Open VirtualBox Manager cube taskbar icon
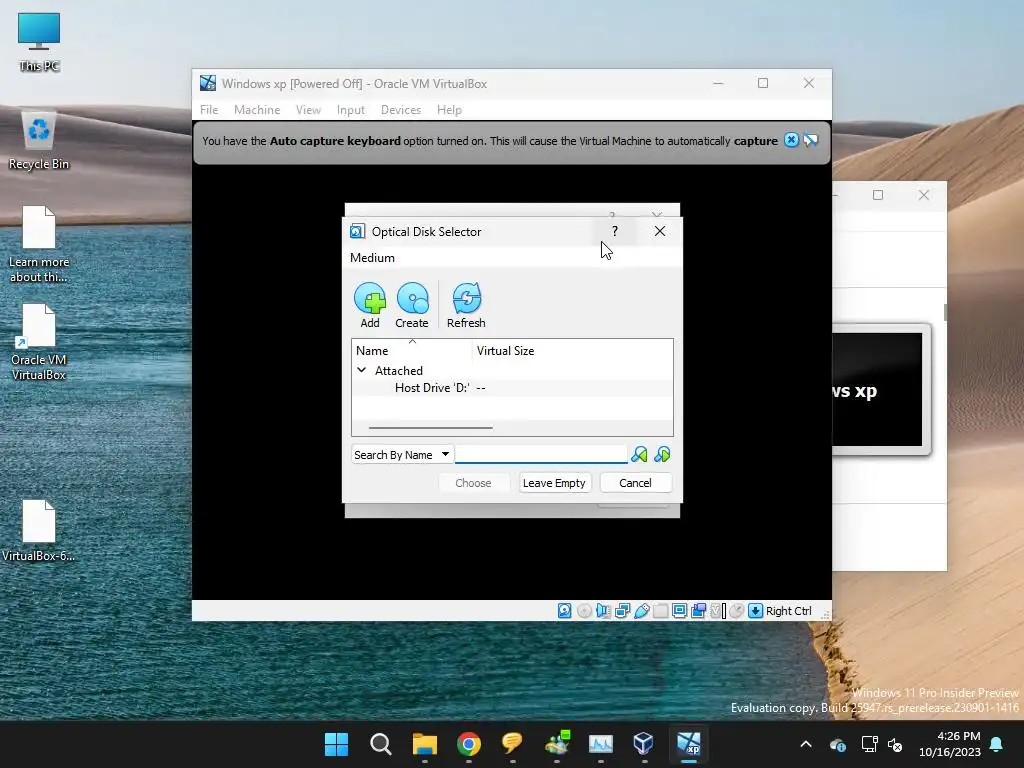Image resolution: width=1024 pixels, height=768 pixels. [x=644, y=744]
